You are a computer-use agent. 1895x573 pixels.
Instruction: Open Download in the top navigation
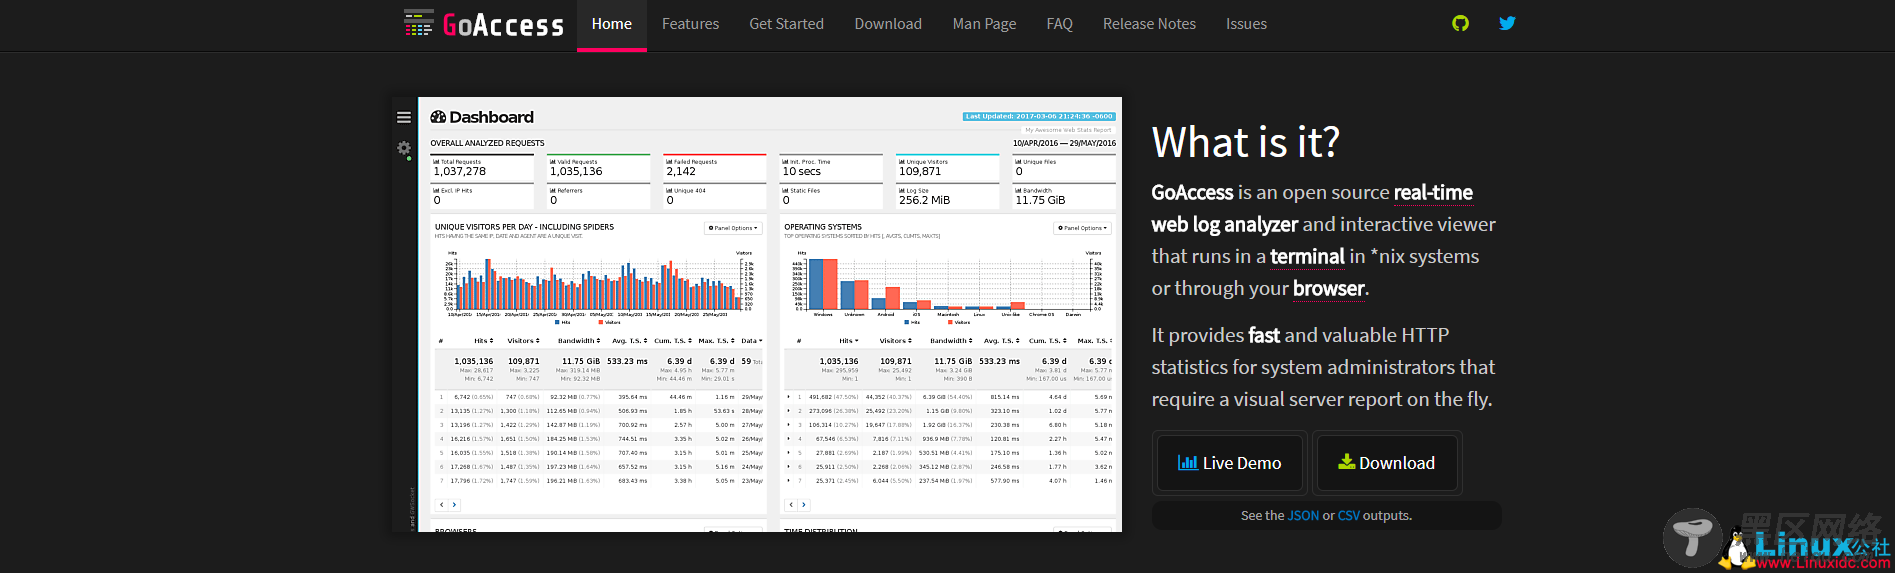[888, 24]
